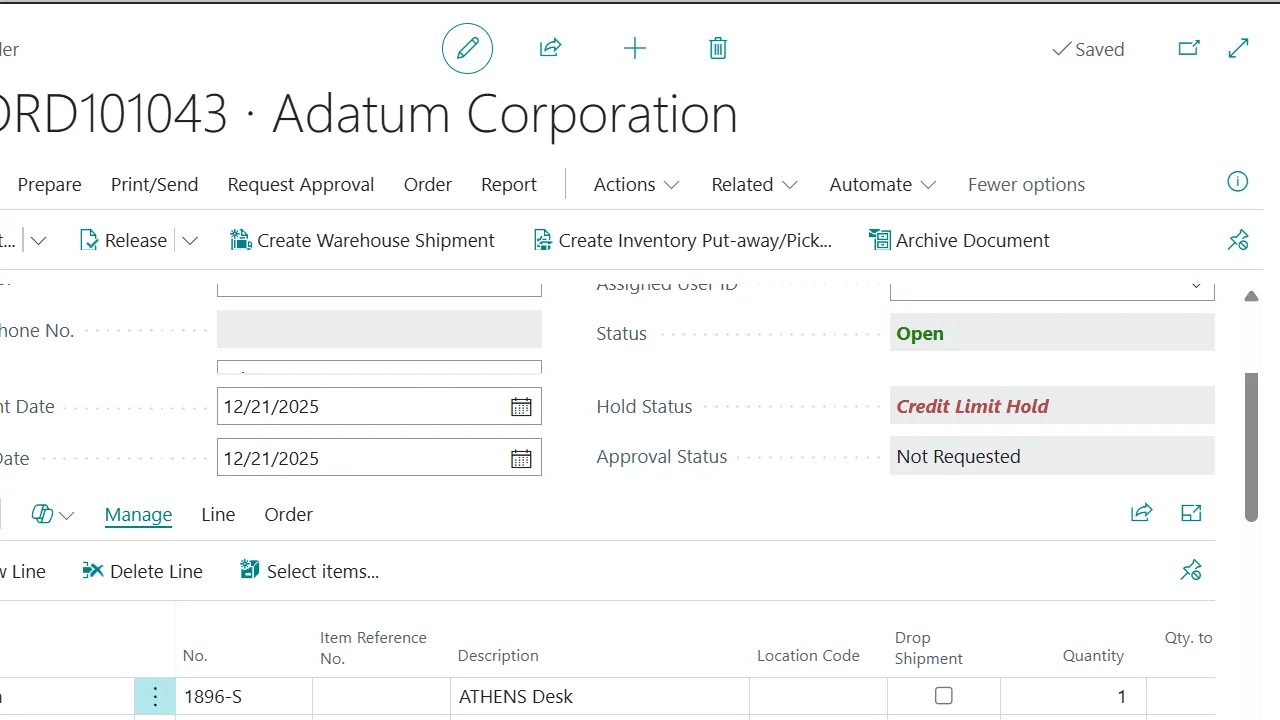Screen dimensions: 1280x720
Task: Open the calendar picker below Document Date
Action: pyautogui.click(x=521, y=459)
